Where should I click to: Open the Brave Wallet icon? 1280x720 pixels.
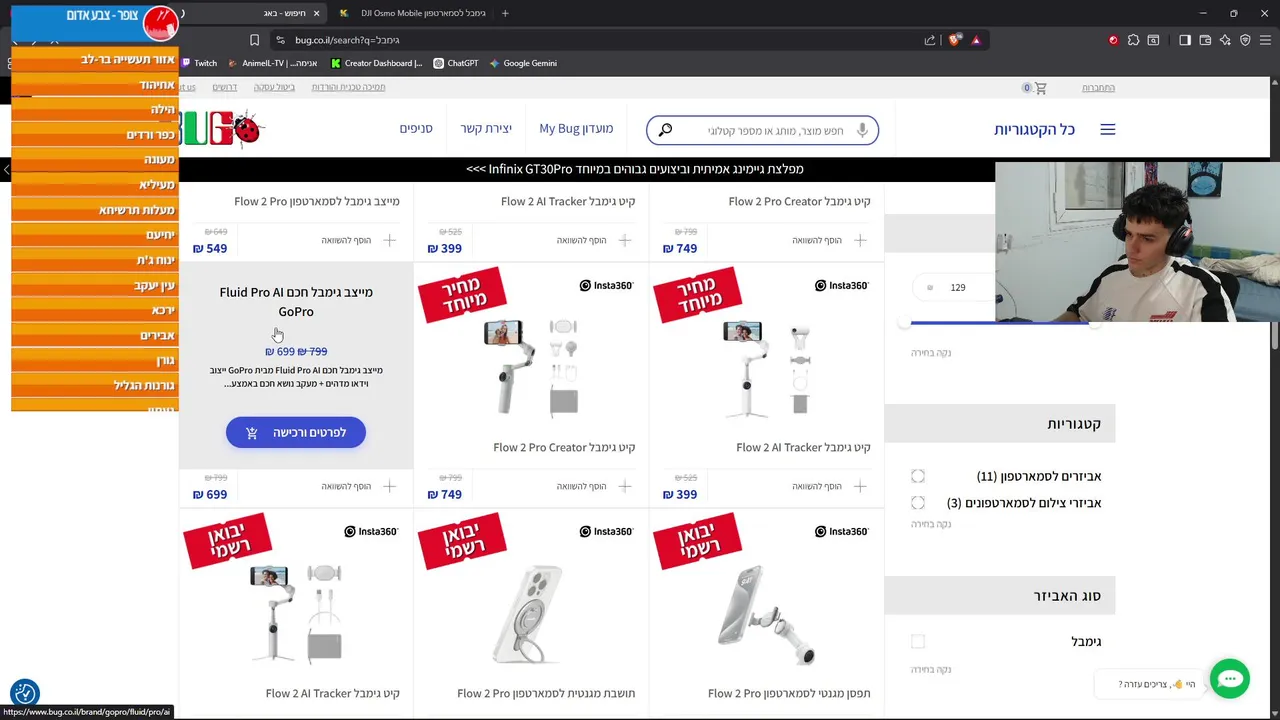tap(1205, 40)
